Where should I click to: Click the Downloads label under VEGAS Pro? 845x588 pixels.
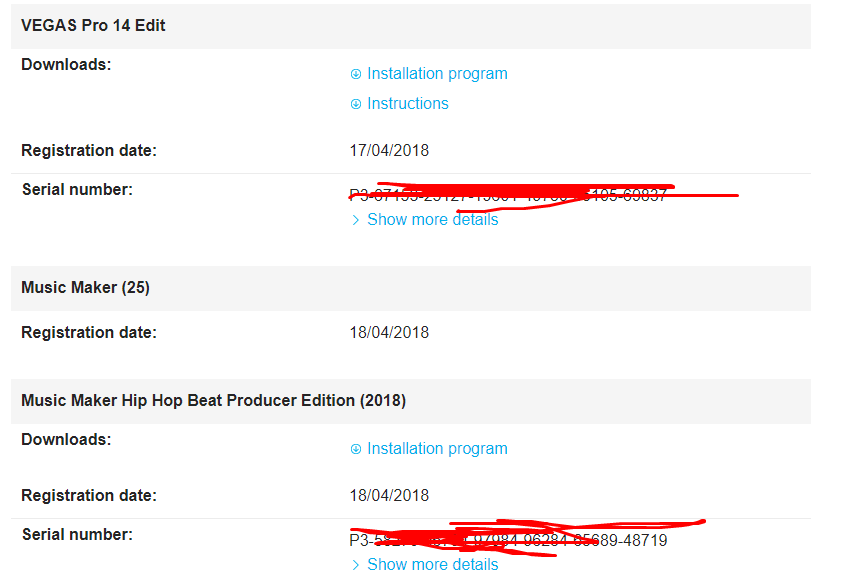coord(66,65)
